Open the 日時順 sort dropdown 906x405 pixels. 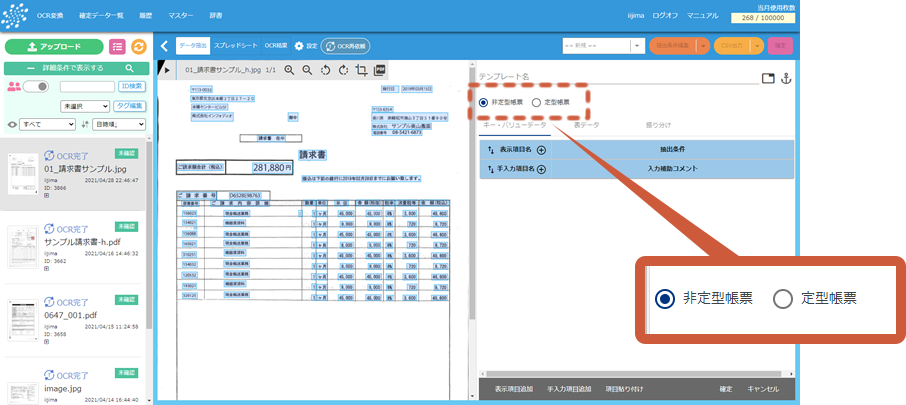pos(119,124)
